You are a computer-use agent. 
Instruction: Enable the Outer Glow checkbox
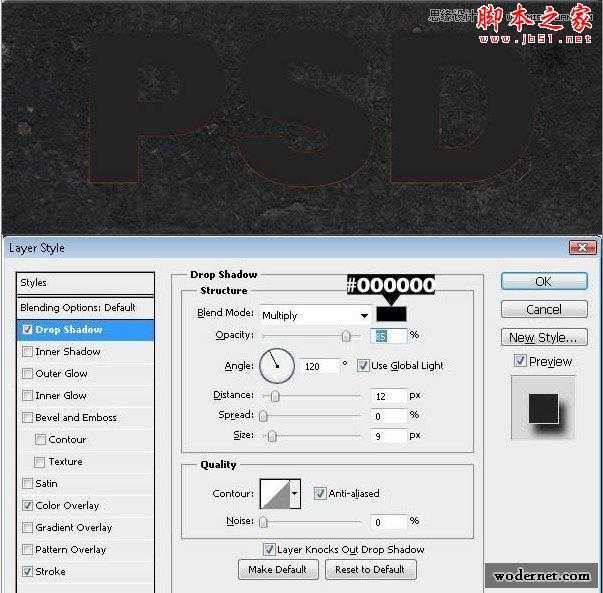tap(27, 373)
